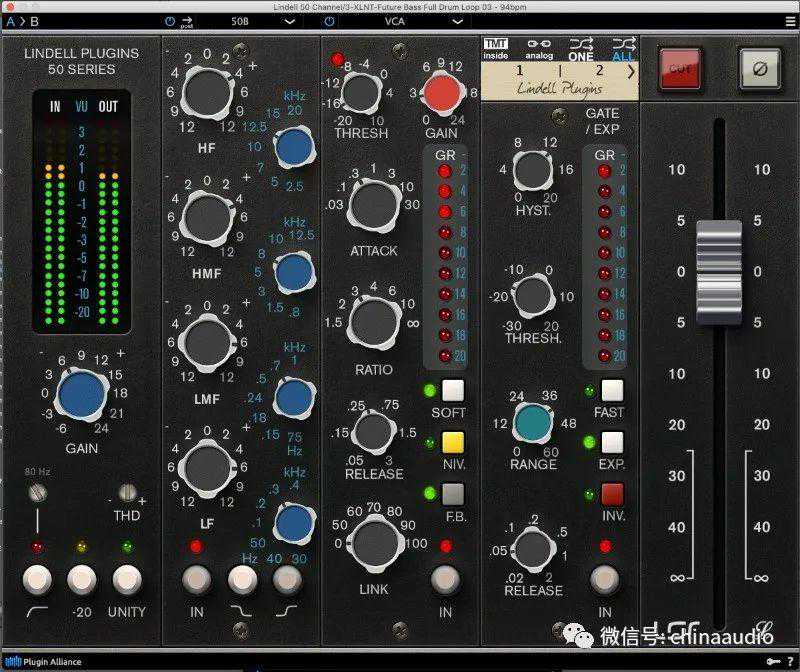This screenshot has height=672, width=800.
Task: Switch to the B preset slot
Action: (x=35, y=21)
